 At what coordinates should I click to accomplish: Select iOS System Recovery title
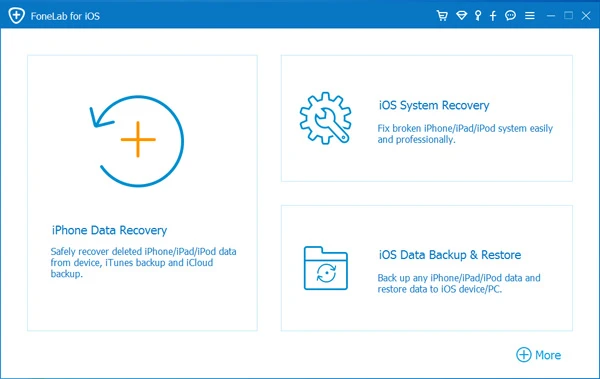[434, 105]
